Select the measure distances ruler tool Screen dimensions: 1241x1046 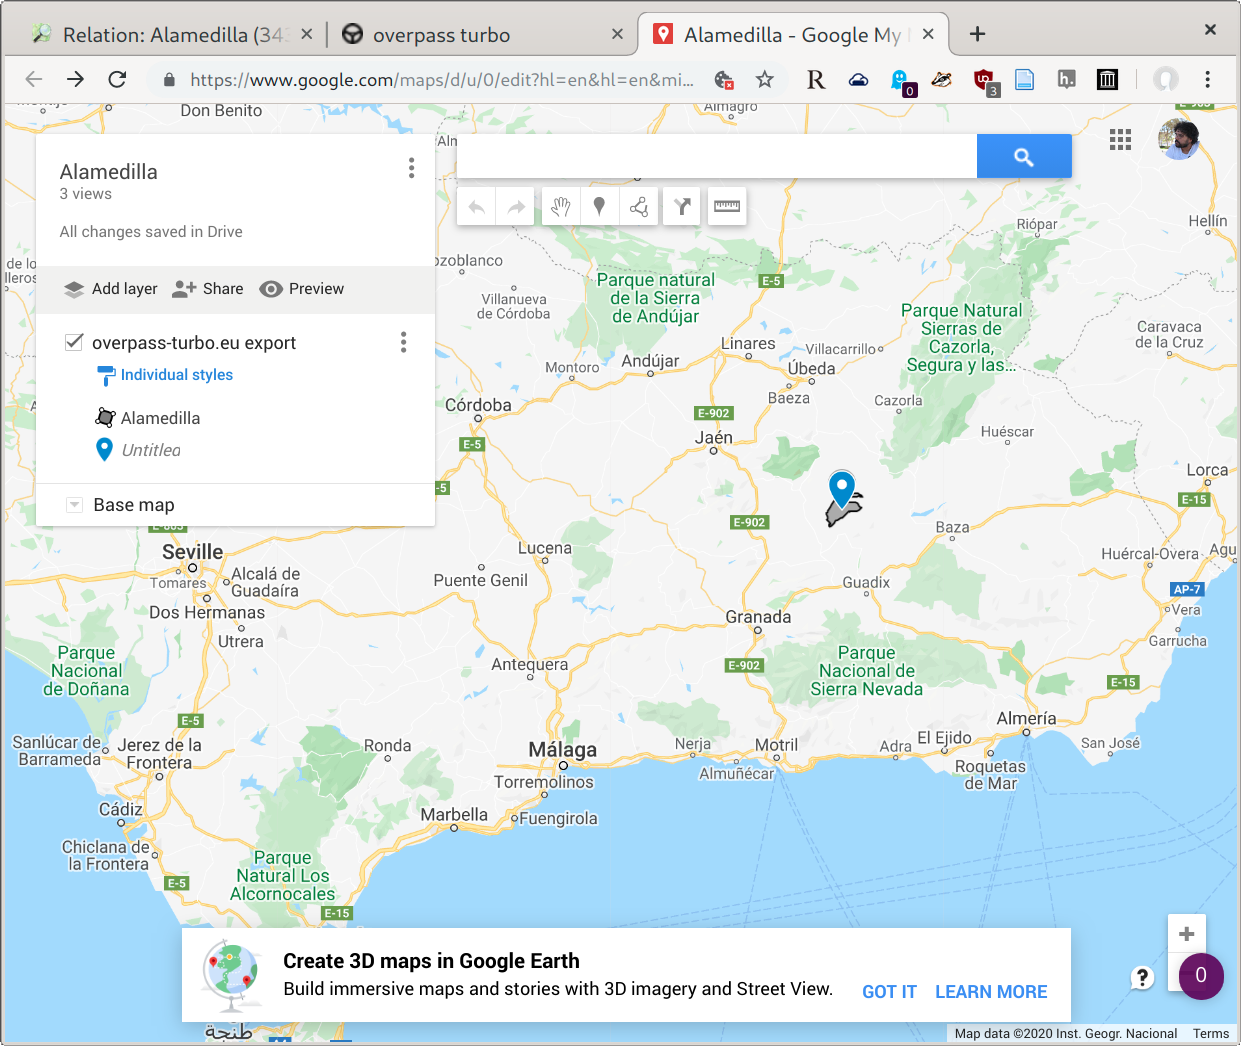(727, 207)
